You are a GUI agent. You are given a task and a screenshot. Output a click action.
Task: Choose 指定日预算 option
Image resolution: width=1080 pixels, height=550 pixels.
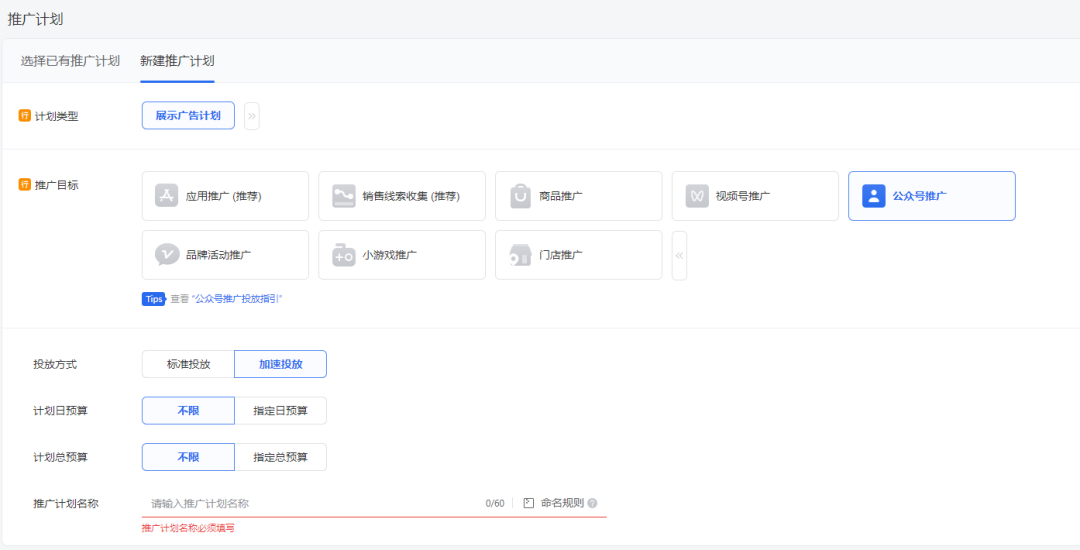(x=280, y=411)
